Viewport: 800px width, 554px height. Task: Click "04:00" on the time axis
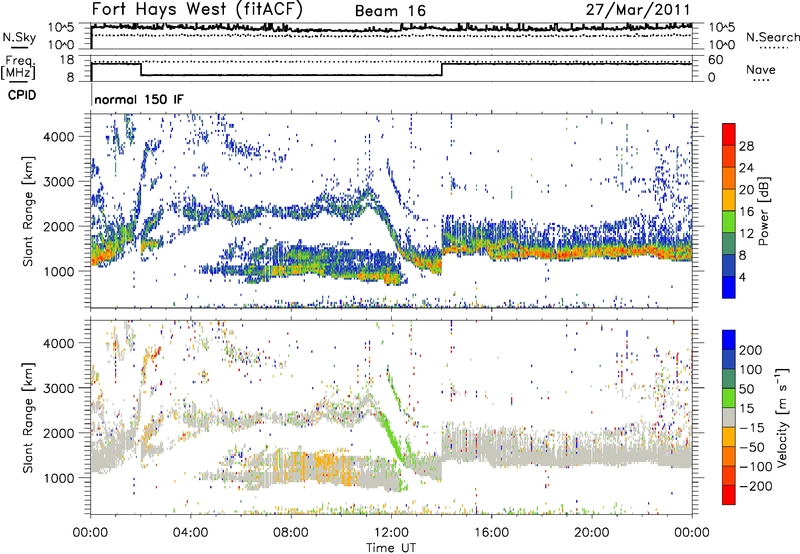pos(190,533)
